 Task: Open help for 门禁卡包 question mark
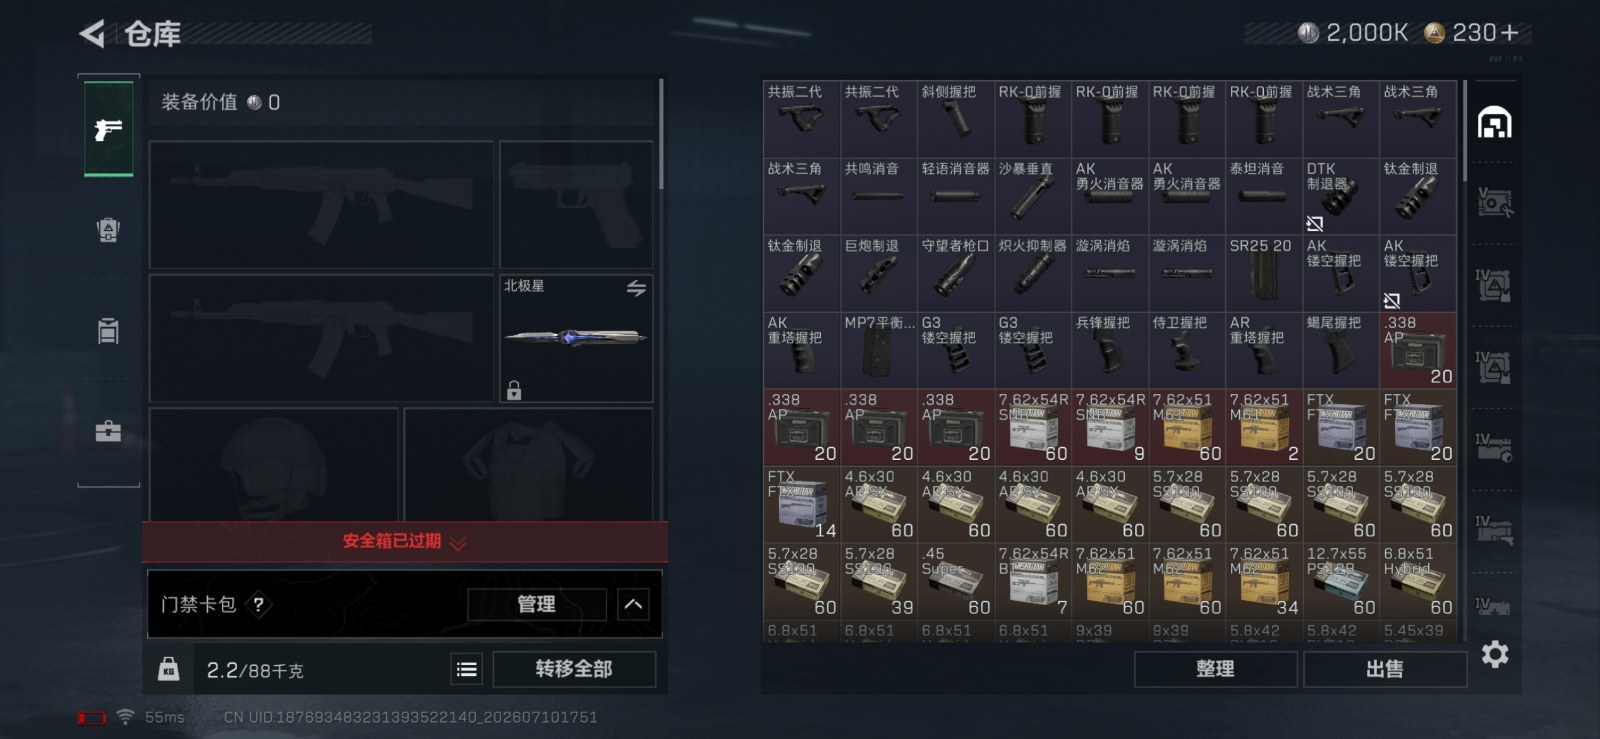259,604
